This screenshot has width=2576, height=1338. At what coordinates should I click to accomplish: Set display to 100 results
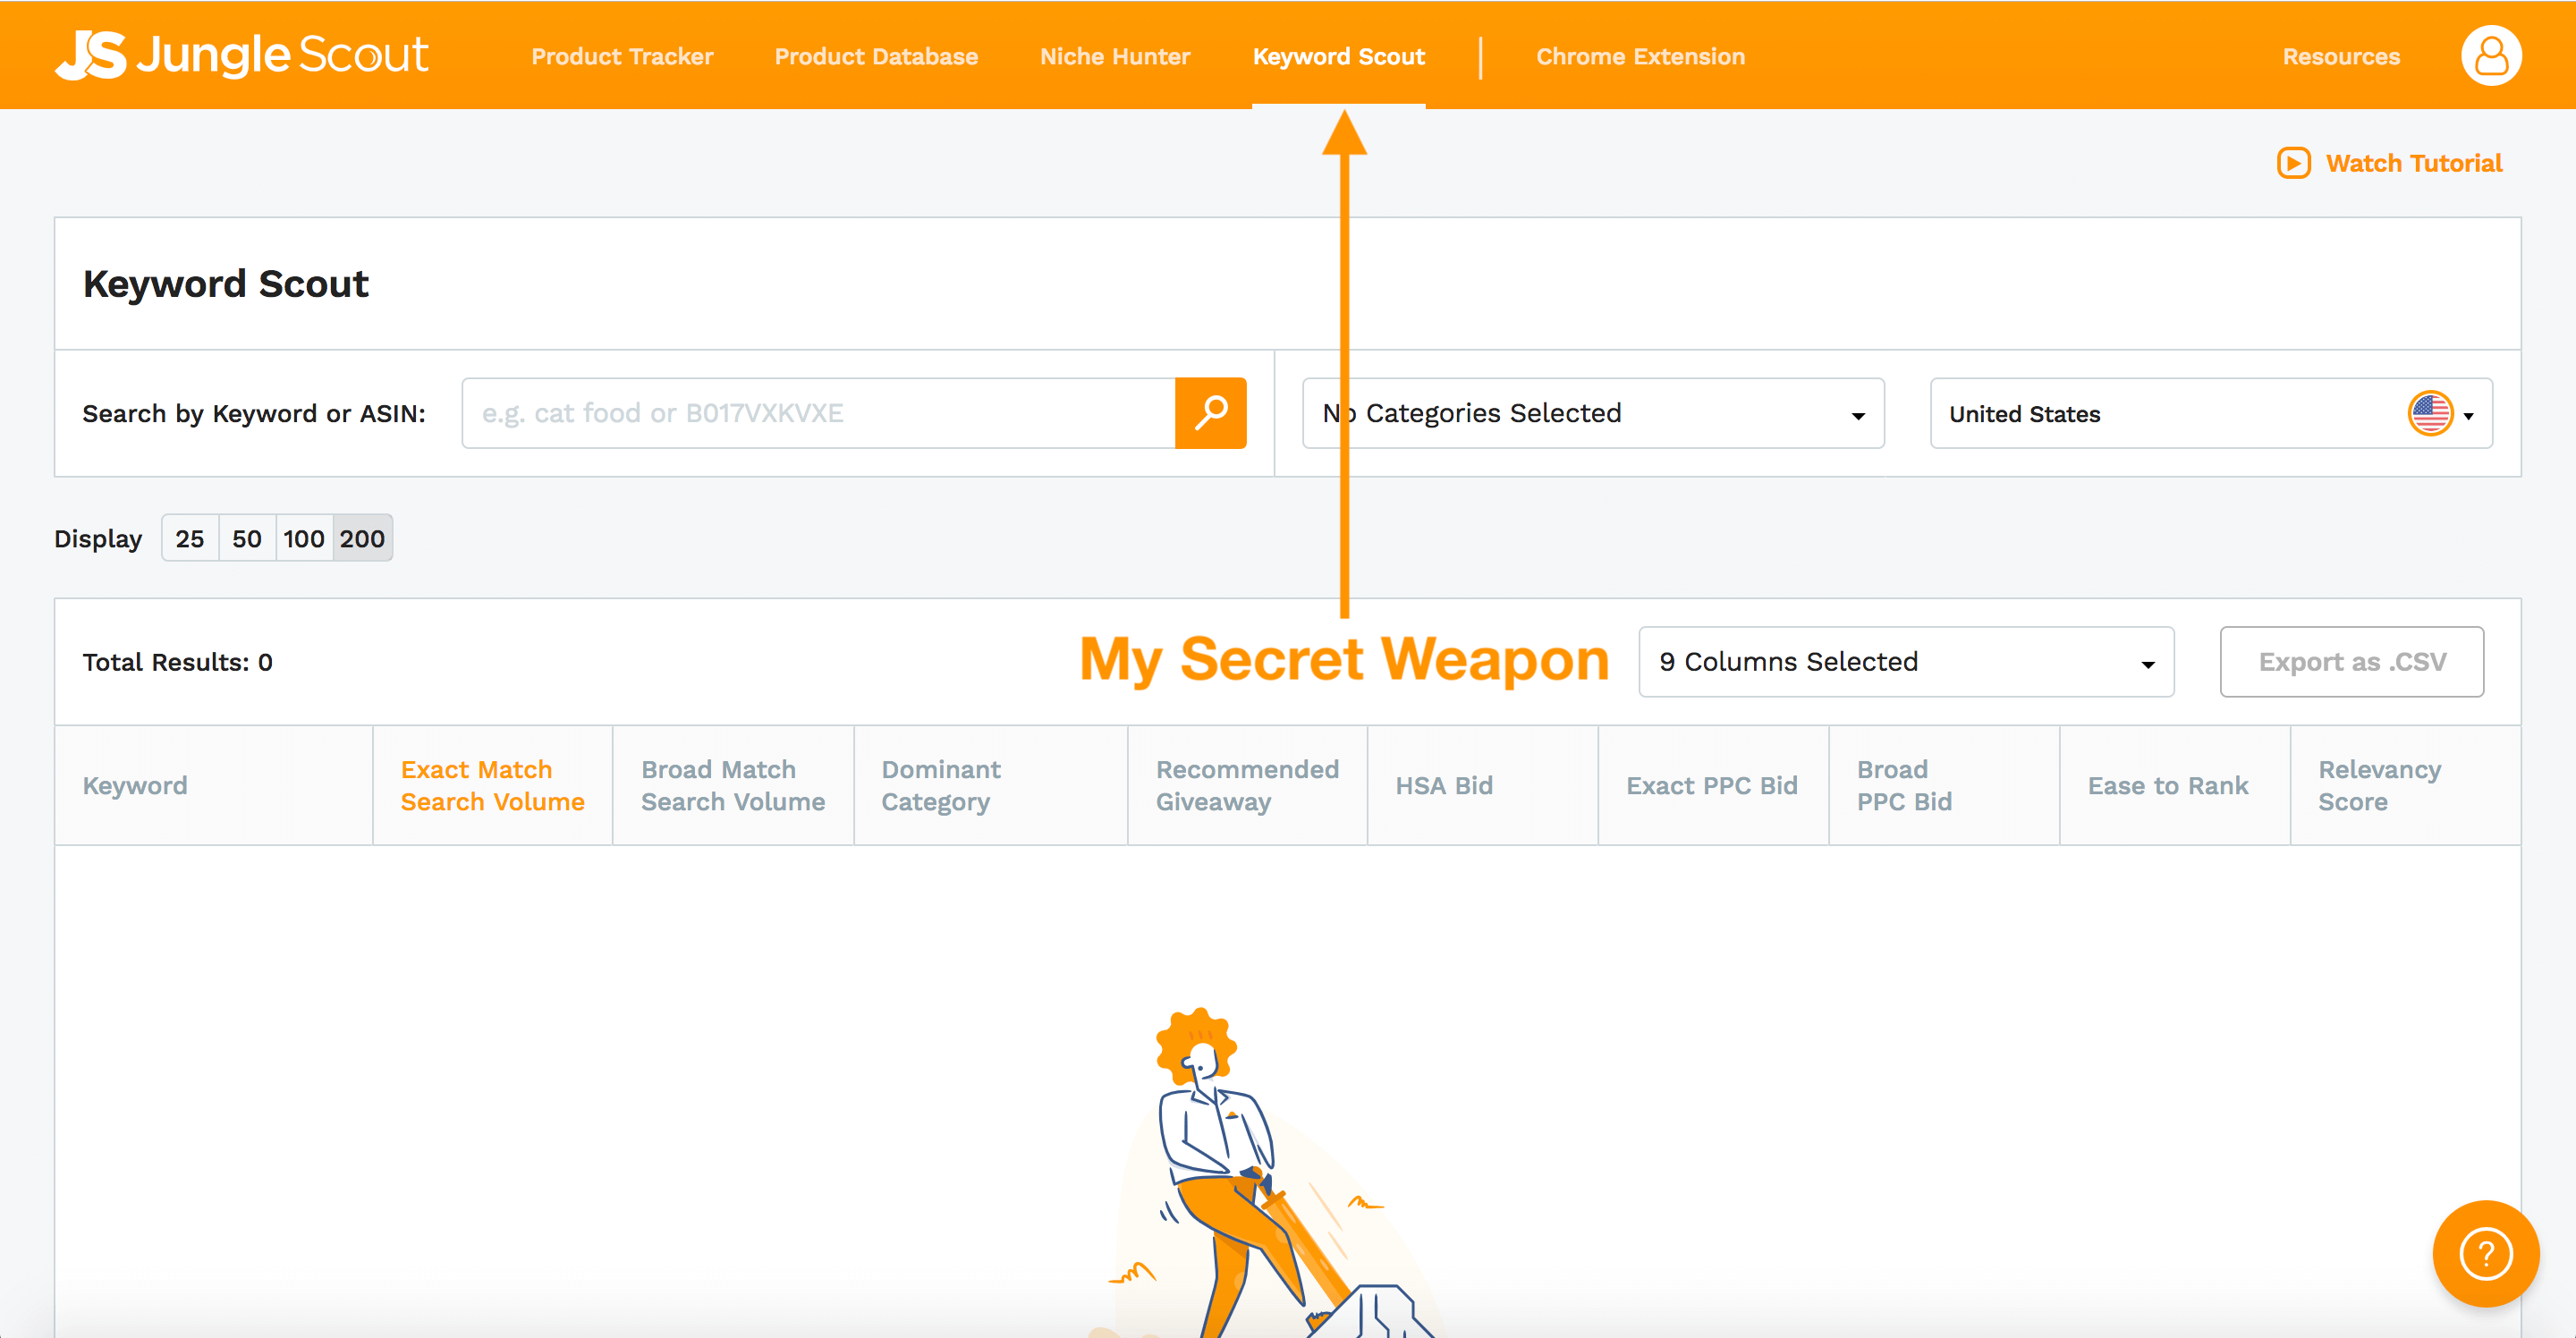(x=303, y=539)
